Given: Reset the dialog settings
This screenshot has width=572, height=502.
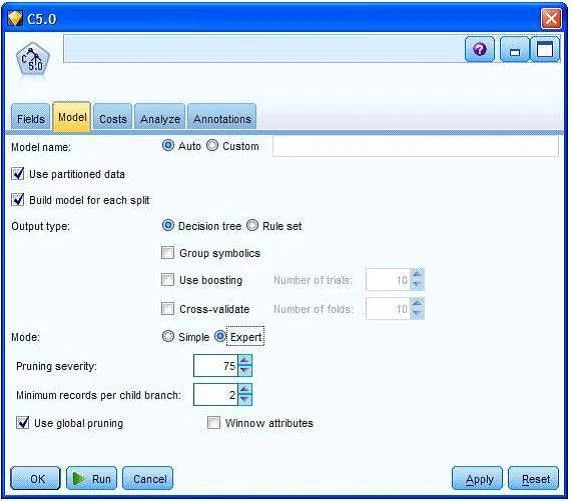Looking at the screenshot, I should point(533,478).
